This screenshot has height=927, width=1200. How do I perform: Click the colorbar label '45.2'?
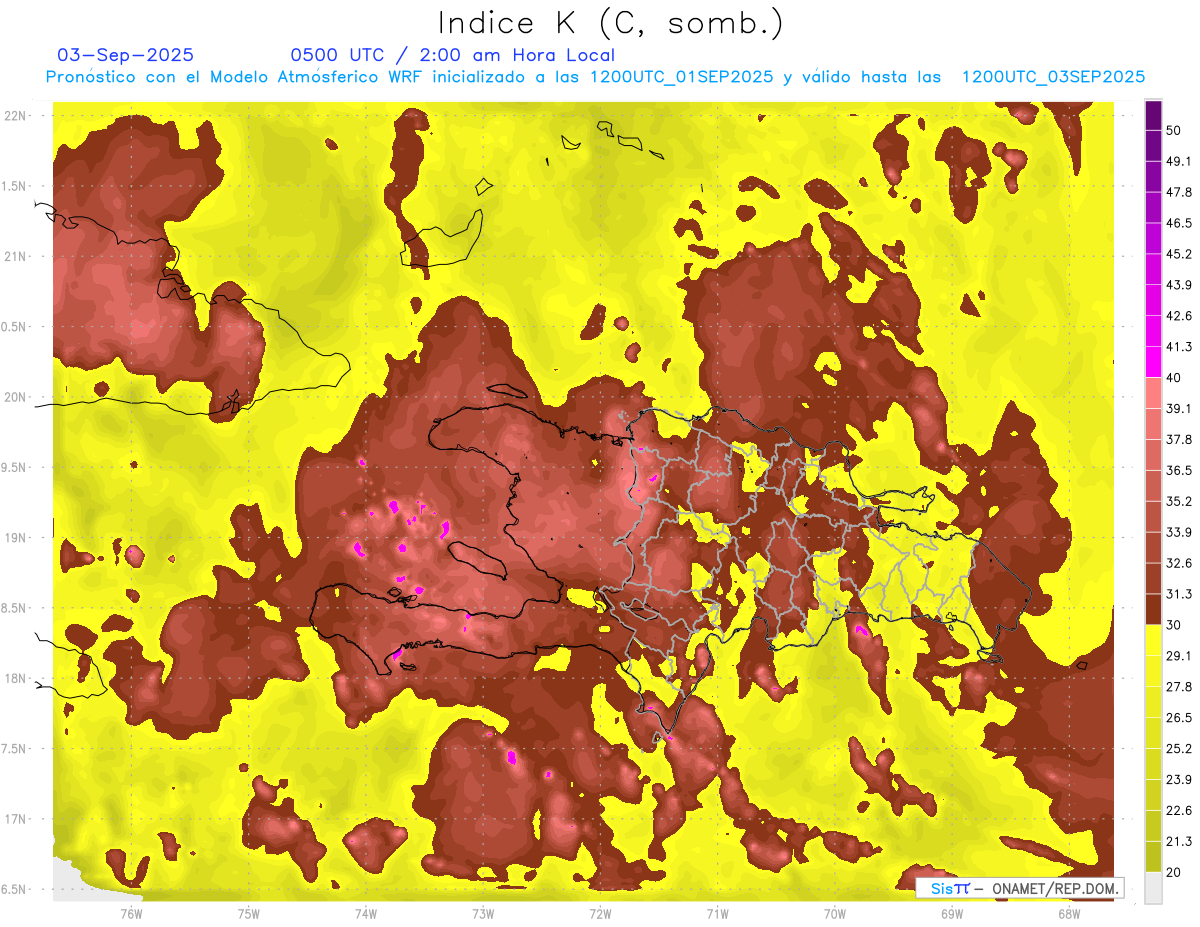[x=1179, y=254]
